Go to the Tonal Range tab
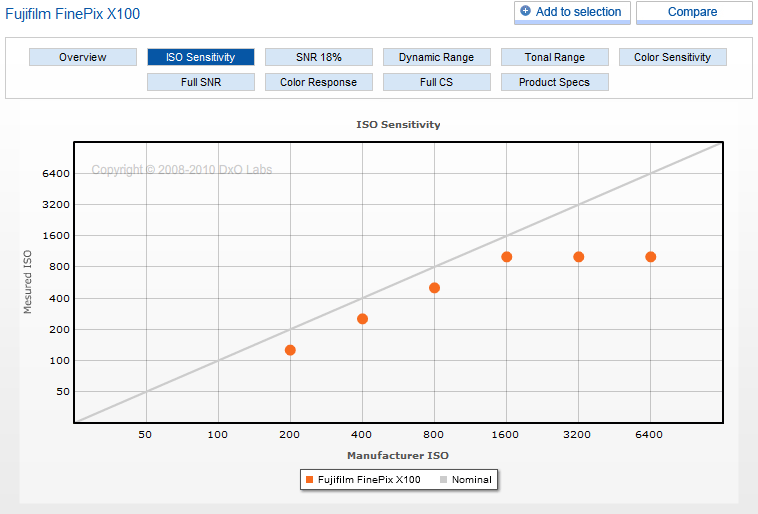Screen dimensions: 758x514 point(554,57)
